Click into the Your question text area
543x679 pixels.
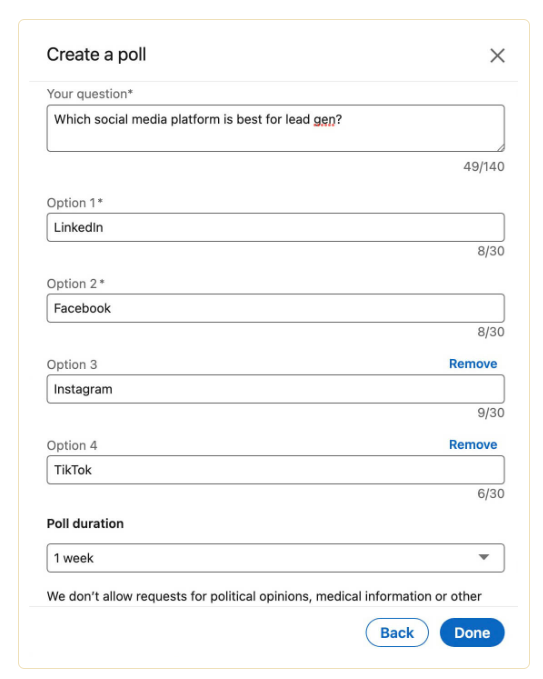[x=275, y=128]
